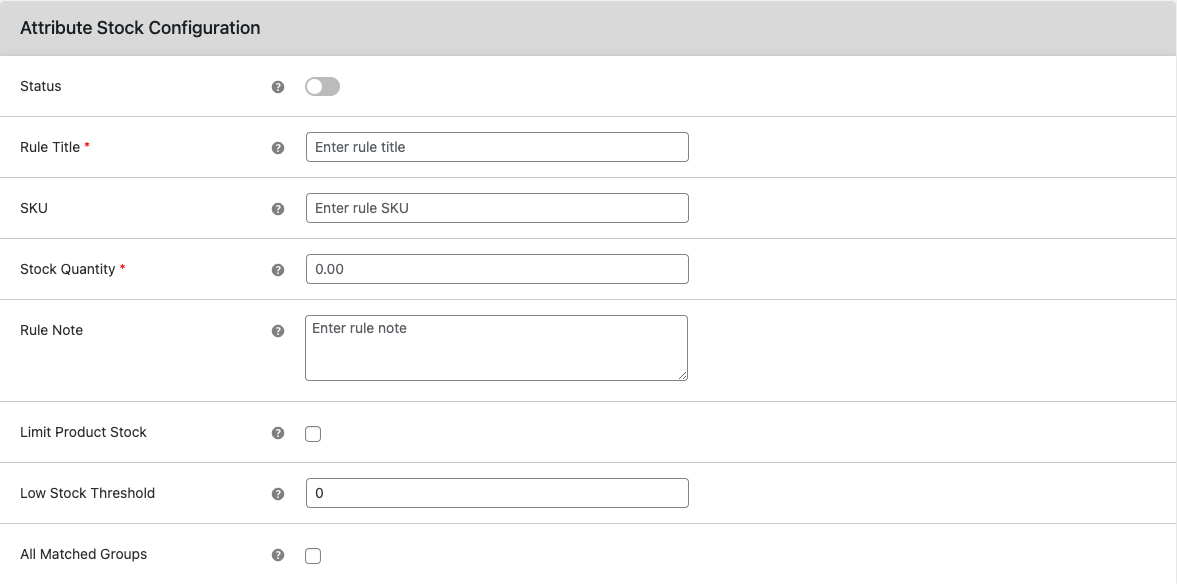Tick the All Matched Groups checkbox

(313, 556)
